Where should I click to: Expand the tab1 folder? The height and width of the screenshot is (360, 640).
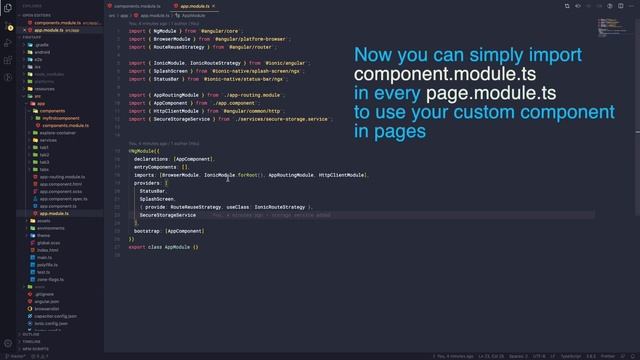coord(44,148)
